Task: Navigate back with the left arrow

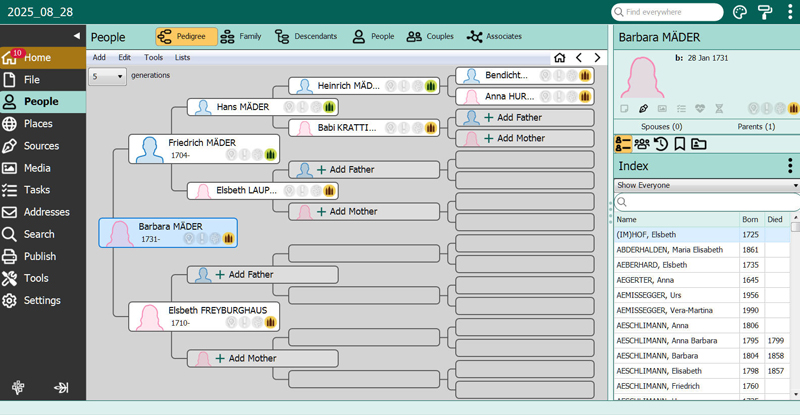Action: [x=579, y=58]
